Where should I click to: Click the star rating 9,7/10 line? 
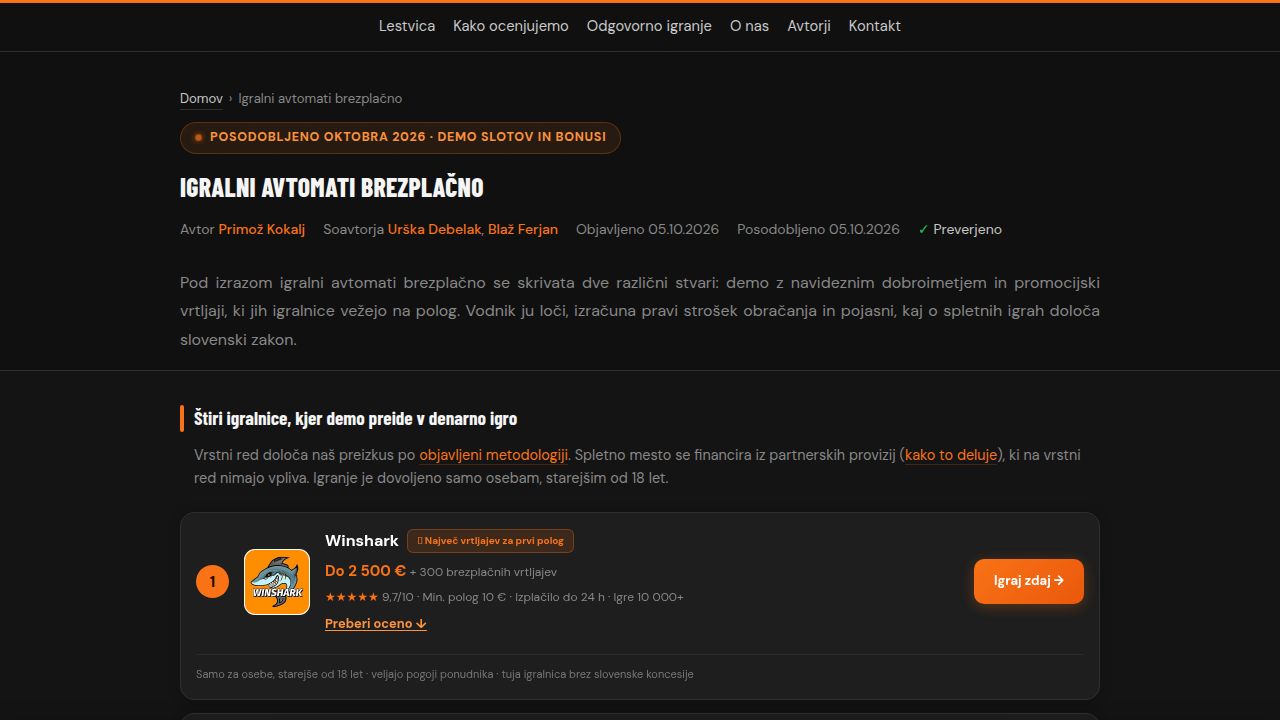504,597
